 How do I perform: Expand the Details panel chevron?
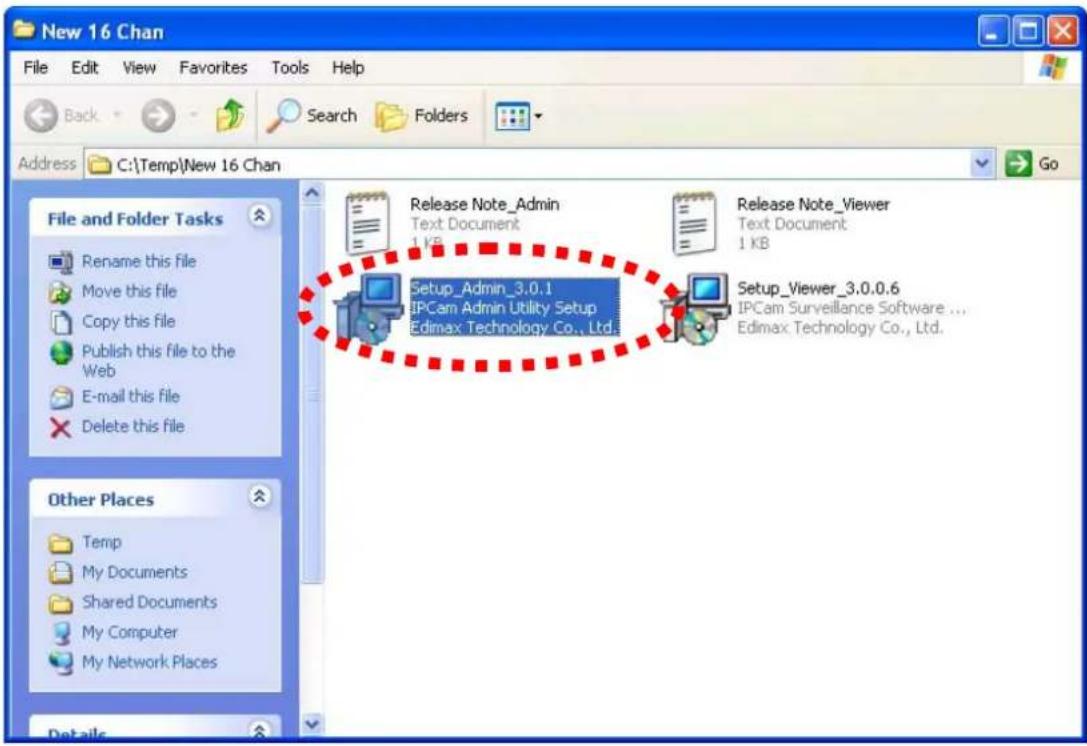(x=259, y=729)
